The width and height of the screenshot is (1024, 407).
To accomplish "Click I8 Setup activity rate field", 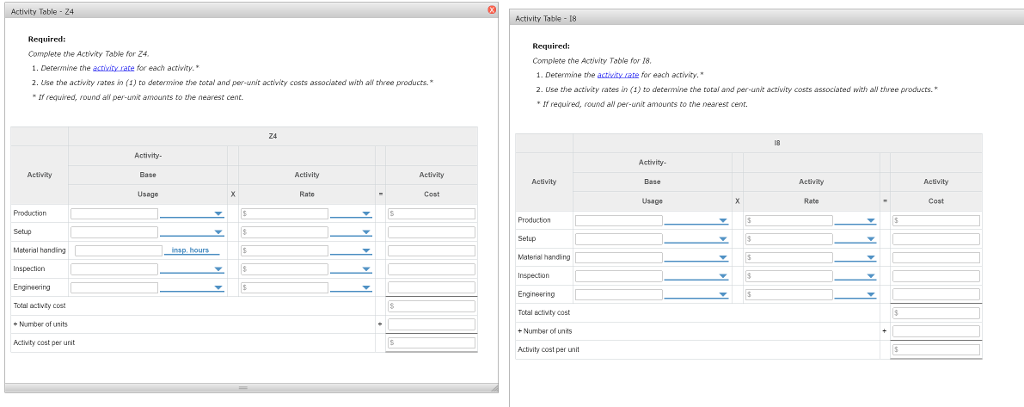I will [x=789, y=239].
